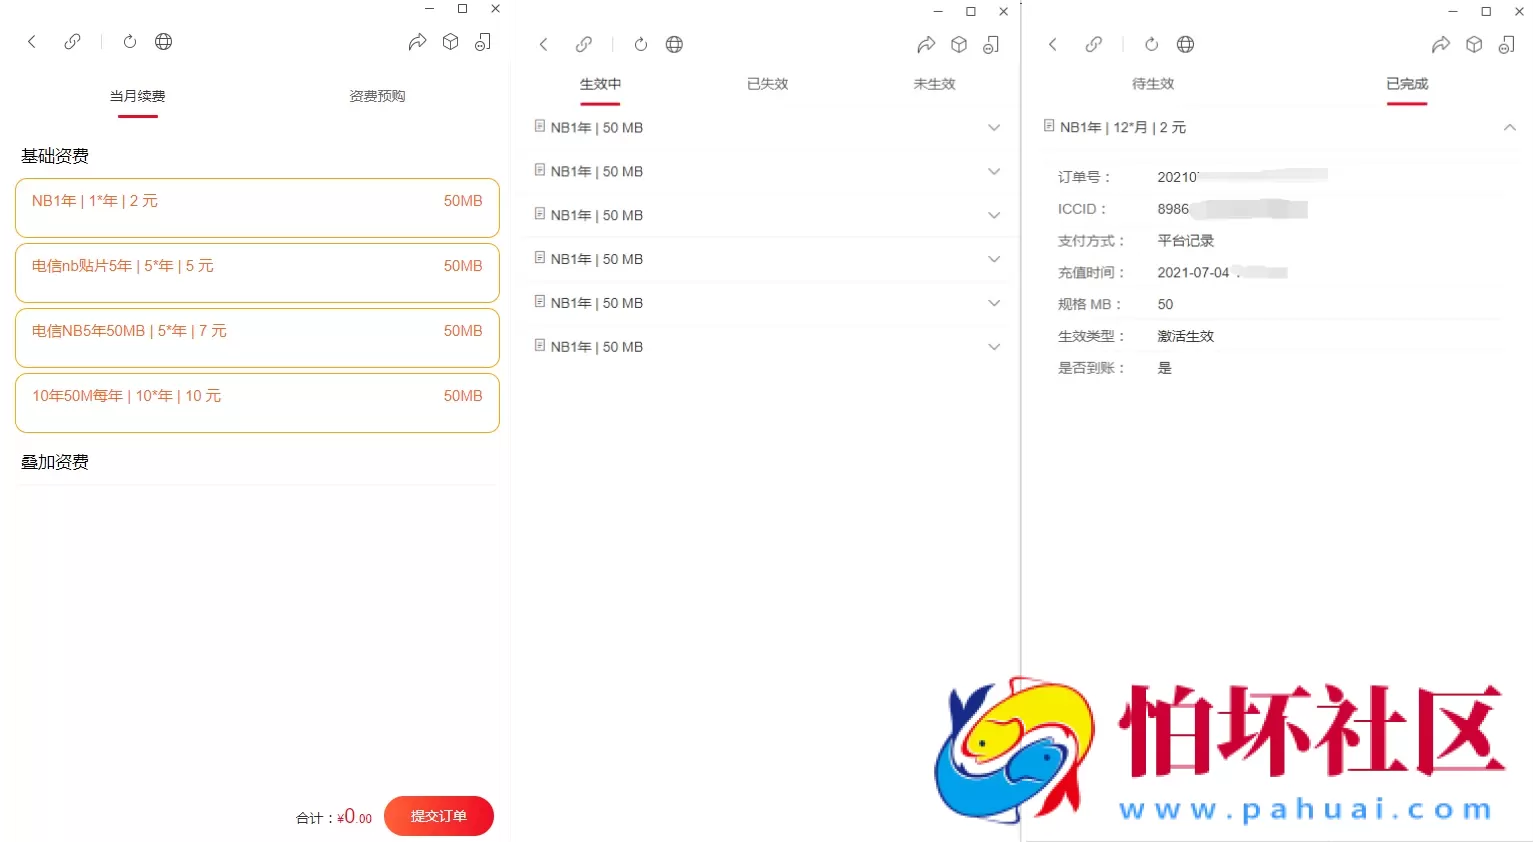The image size is (1537, 842).
Task: Select the link icon in the left toolbar
Action: pos(72,41)
